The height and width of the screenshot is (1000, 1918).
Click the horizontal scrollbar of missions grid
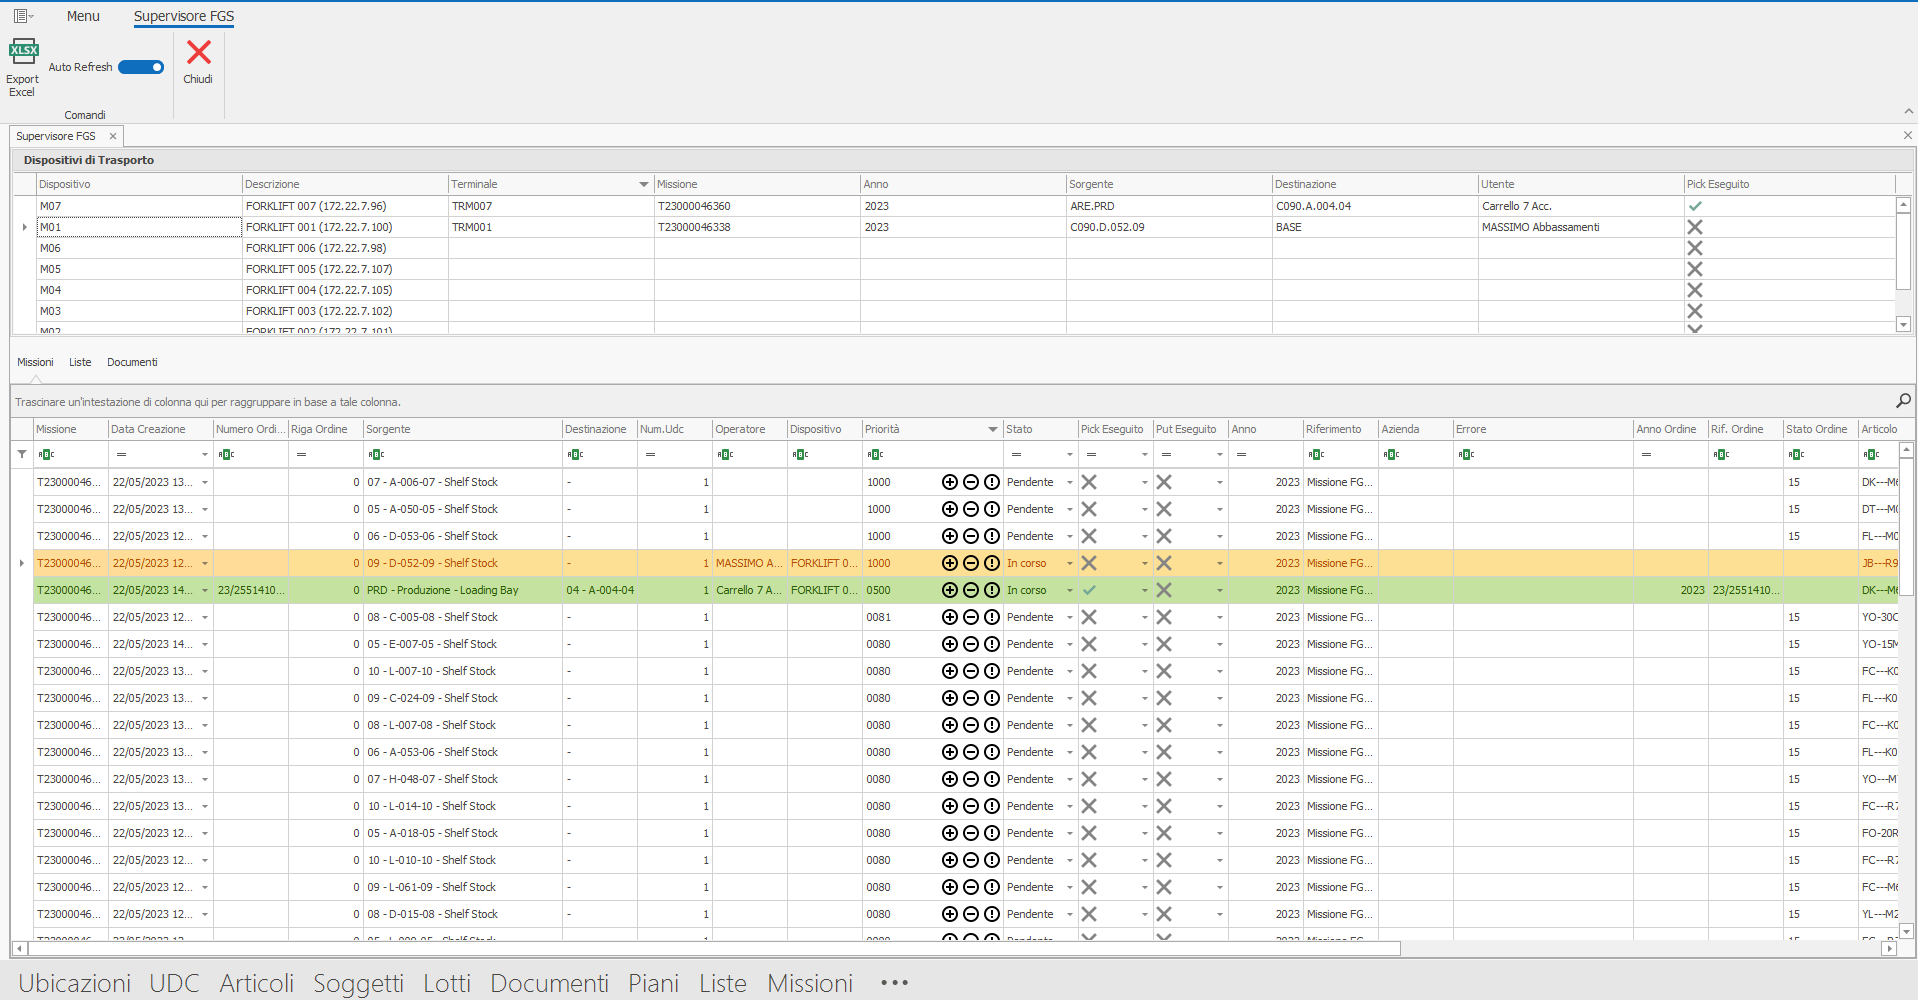[700, 948]
